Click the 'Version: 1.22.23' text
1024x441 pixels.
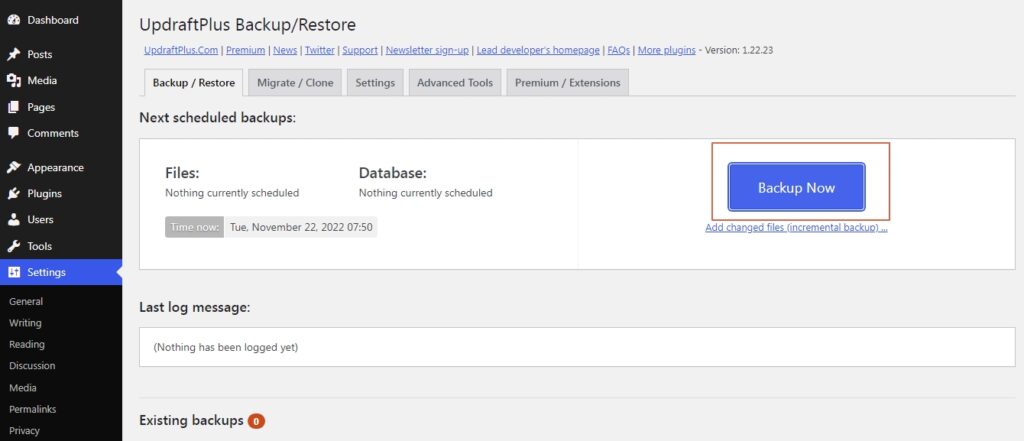pos(739,50)
